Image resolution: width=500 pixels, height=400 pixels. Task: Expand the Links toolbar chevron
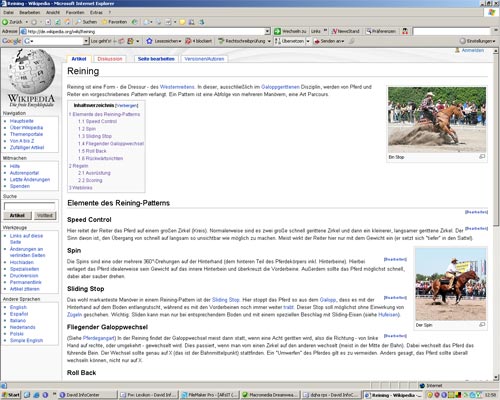coord(325,31)
